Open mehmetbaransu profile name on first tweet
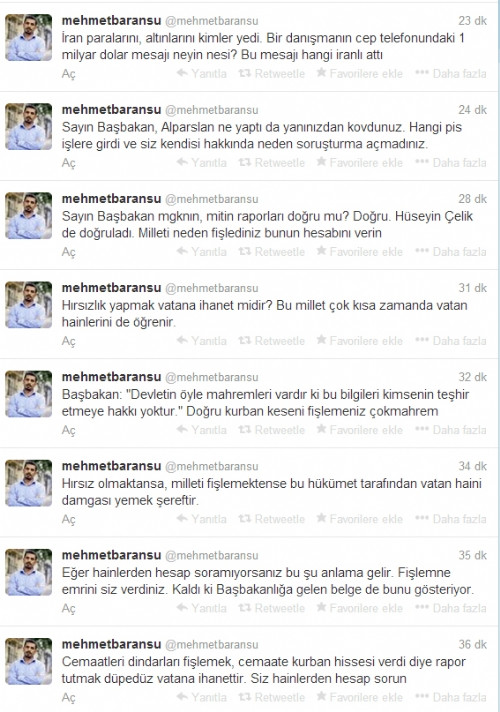The height and width of the screenshot is (712, 500). [x=111, y=21]
